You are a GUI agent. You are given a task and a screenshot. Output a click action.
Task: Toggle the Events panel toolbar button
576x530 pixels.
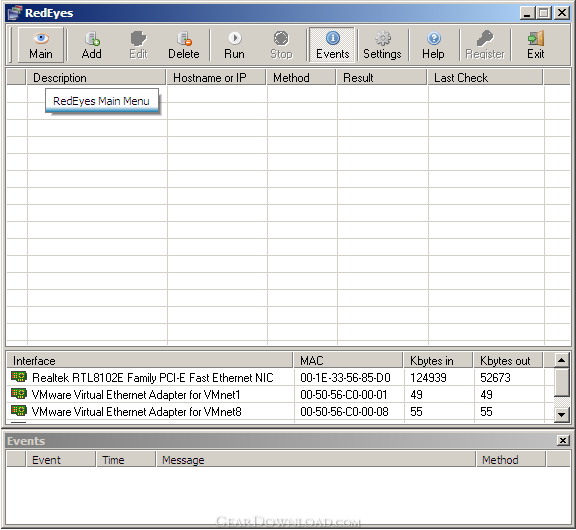332,45
